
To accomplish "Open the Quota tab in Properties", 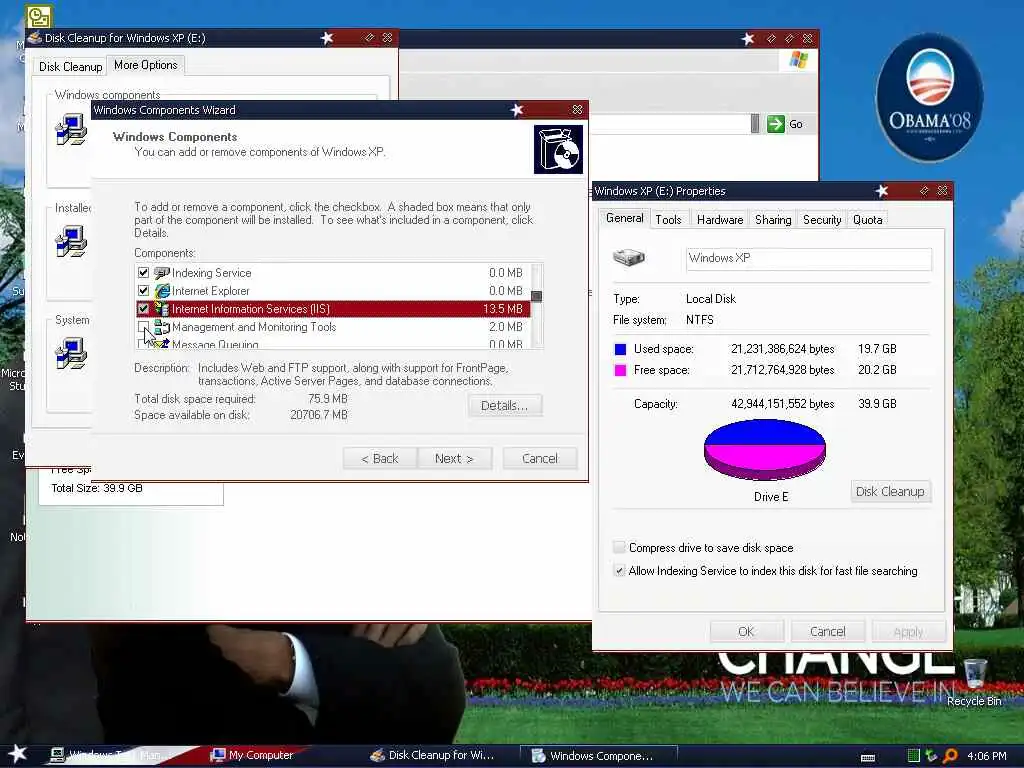I will coord(867,219).
